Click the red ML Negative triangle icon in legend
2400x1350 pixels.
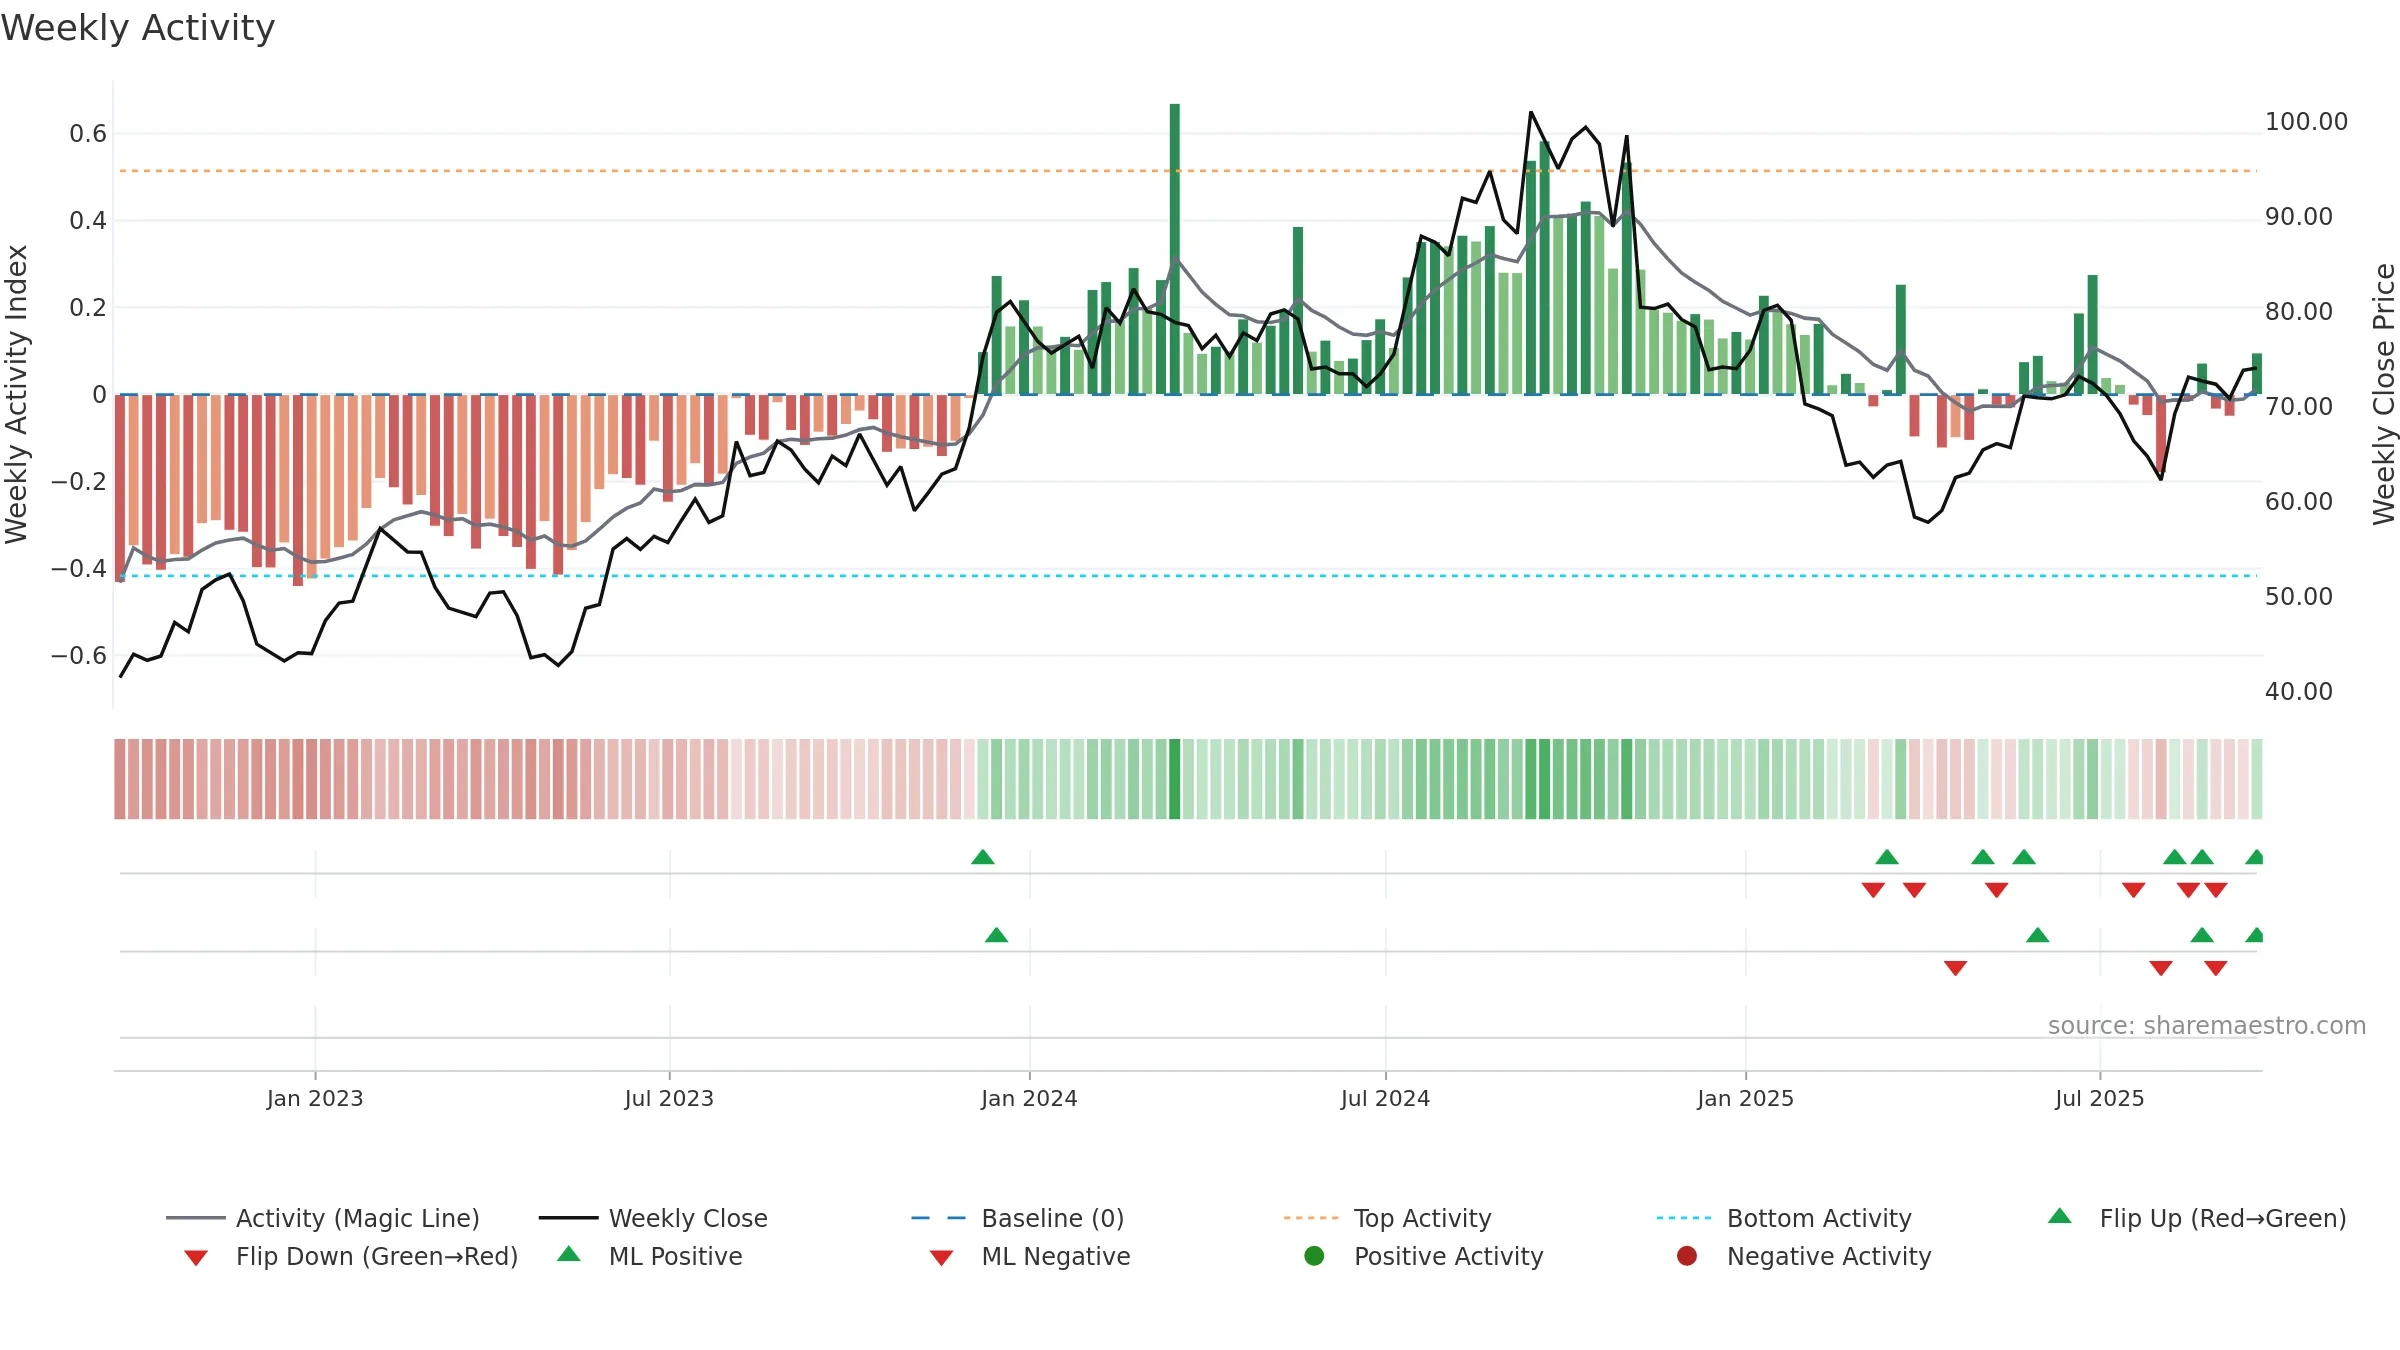coord(941,1258)
